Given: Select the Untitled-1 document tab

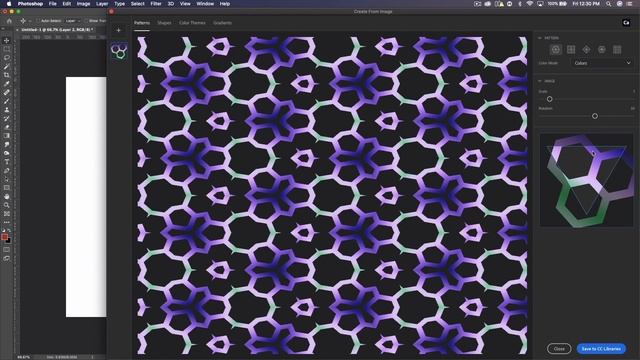Looking at the screenshot, I should [57, 30].
